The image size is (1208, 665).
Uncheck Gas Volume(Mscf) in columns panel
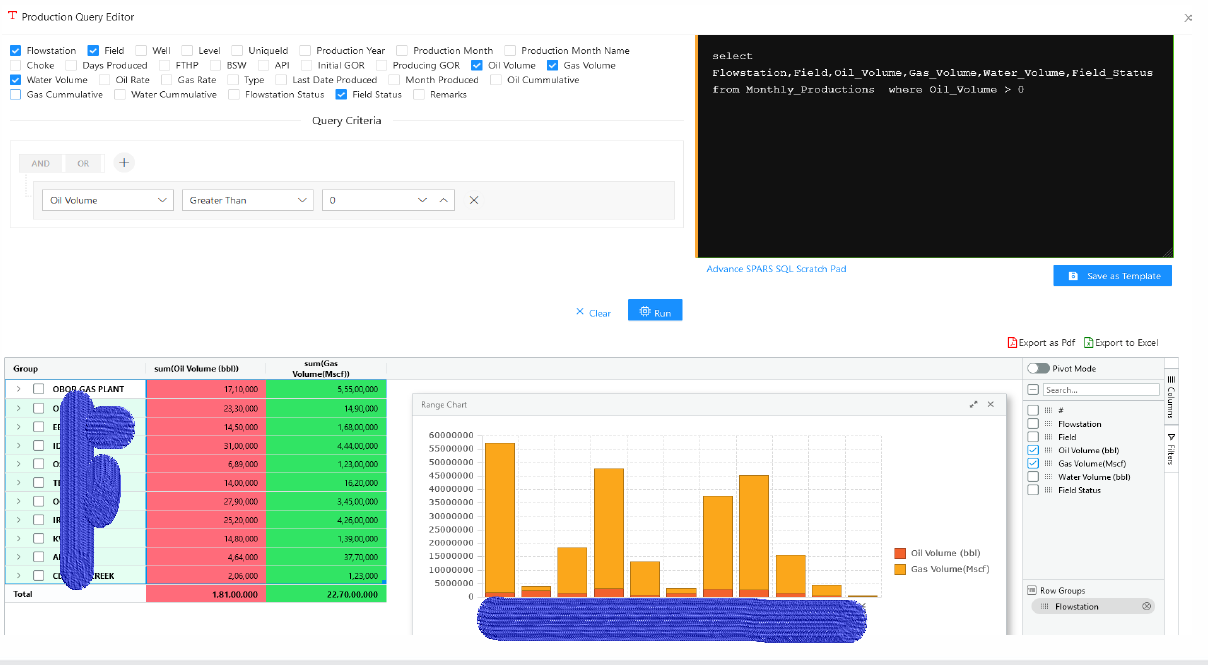pyautogui.click(x=1033, y=463)
